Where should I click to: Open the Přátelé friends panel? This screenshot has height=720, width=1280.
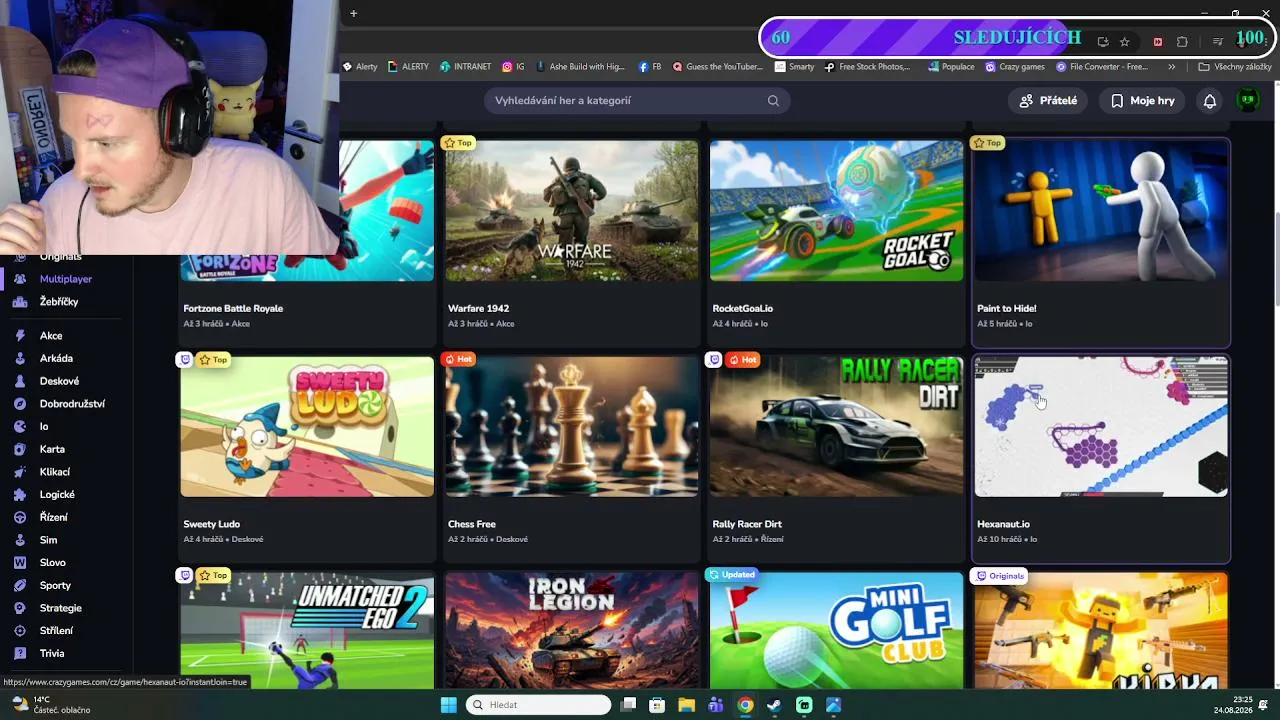click(x=1049, y=100)
